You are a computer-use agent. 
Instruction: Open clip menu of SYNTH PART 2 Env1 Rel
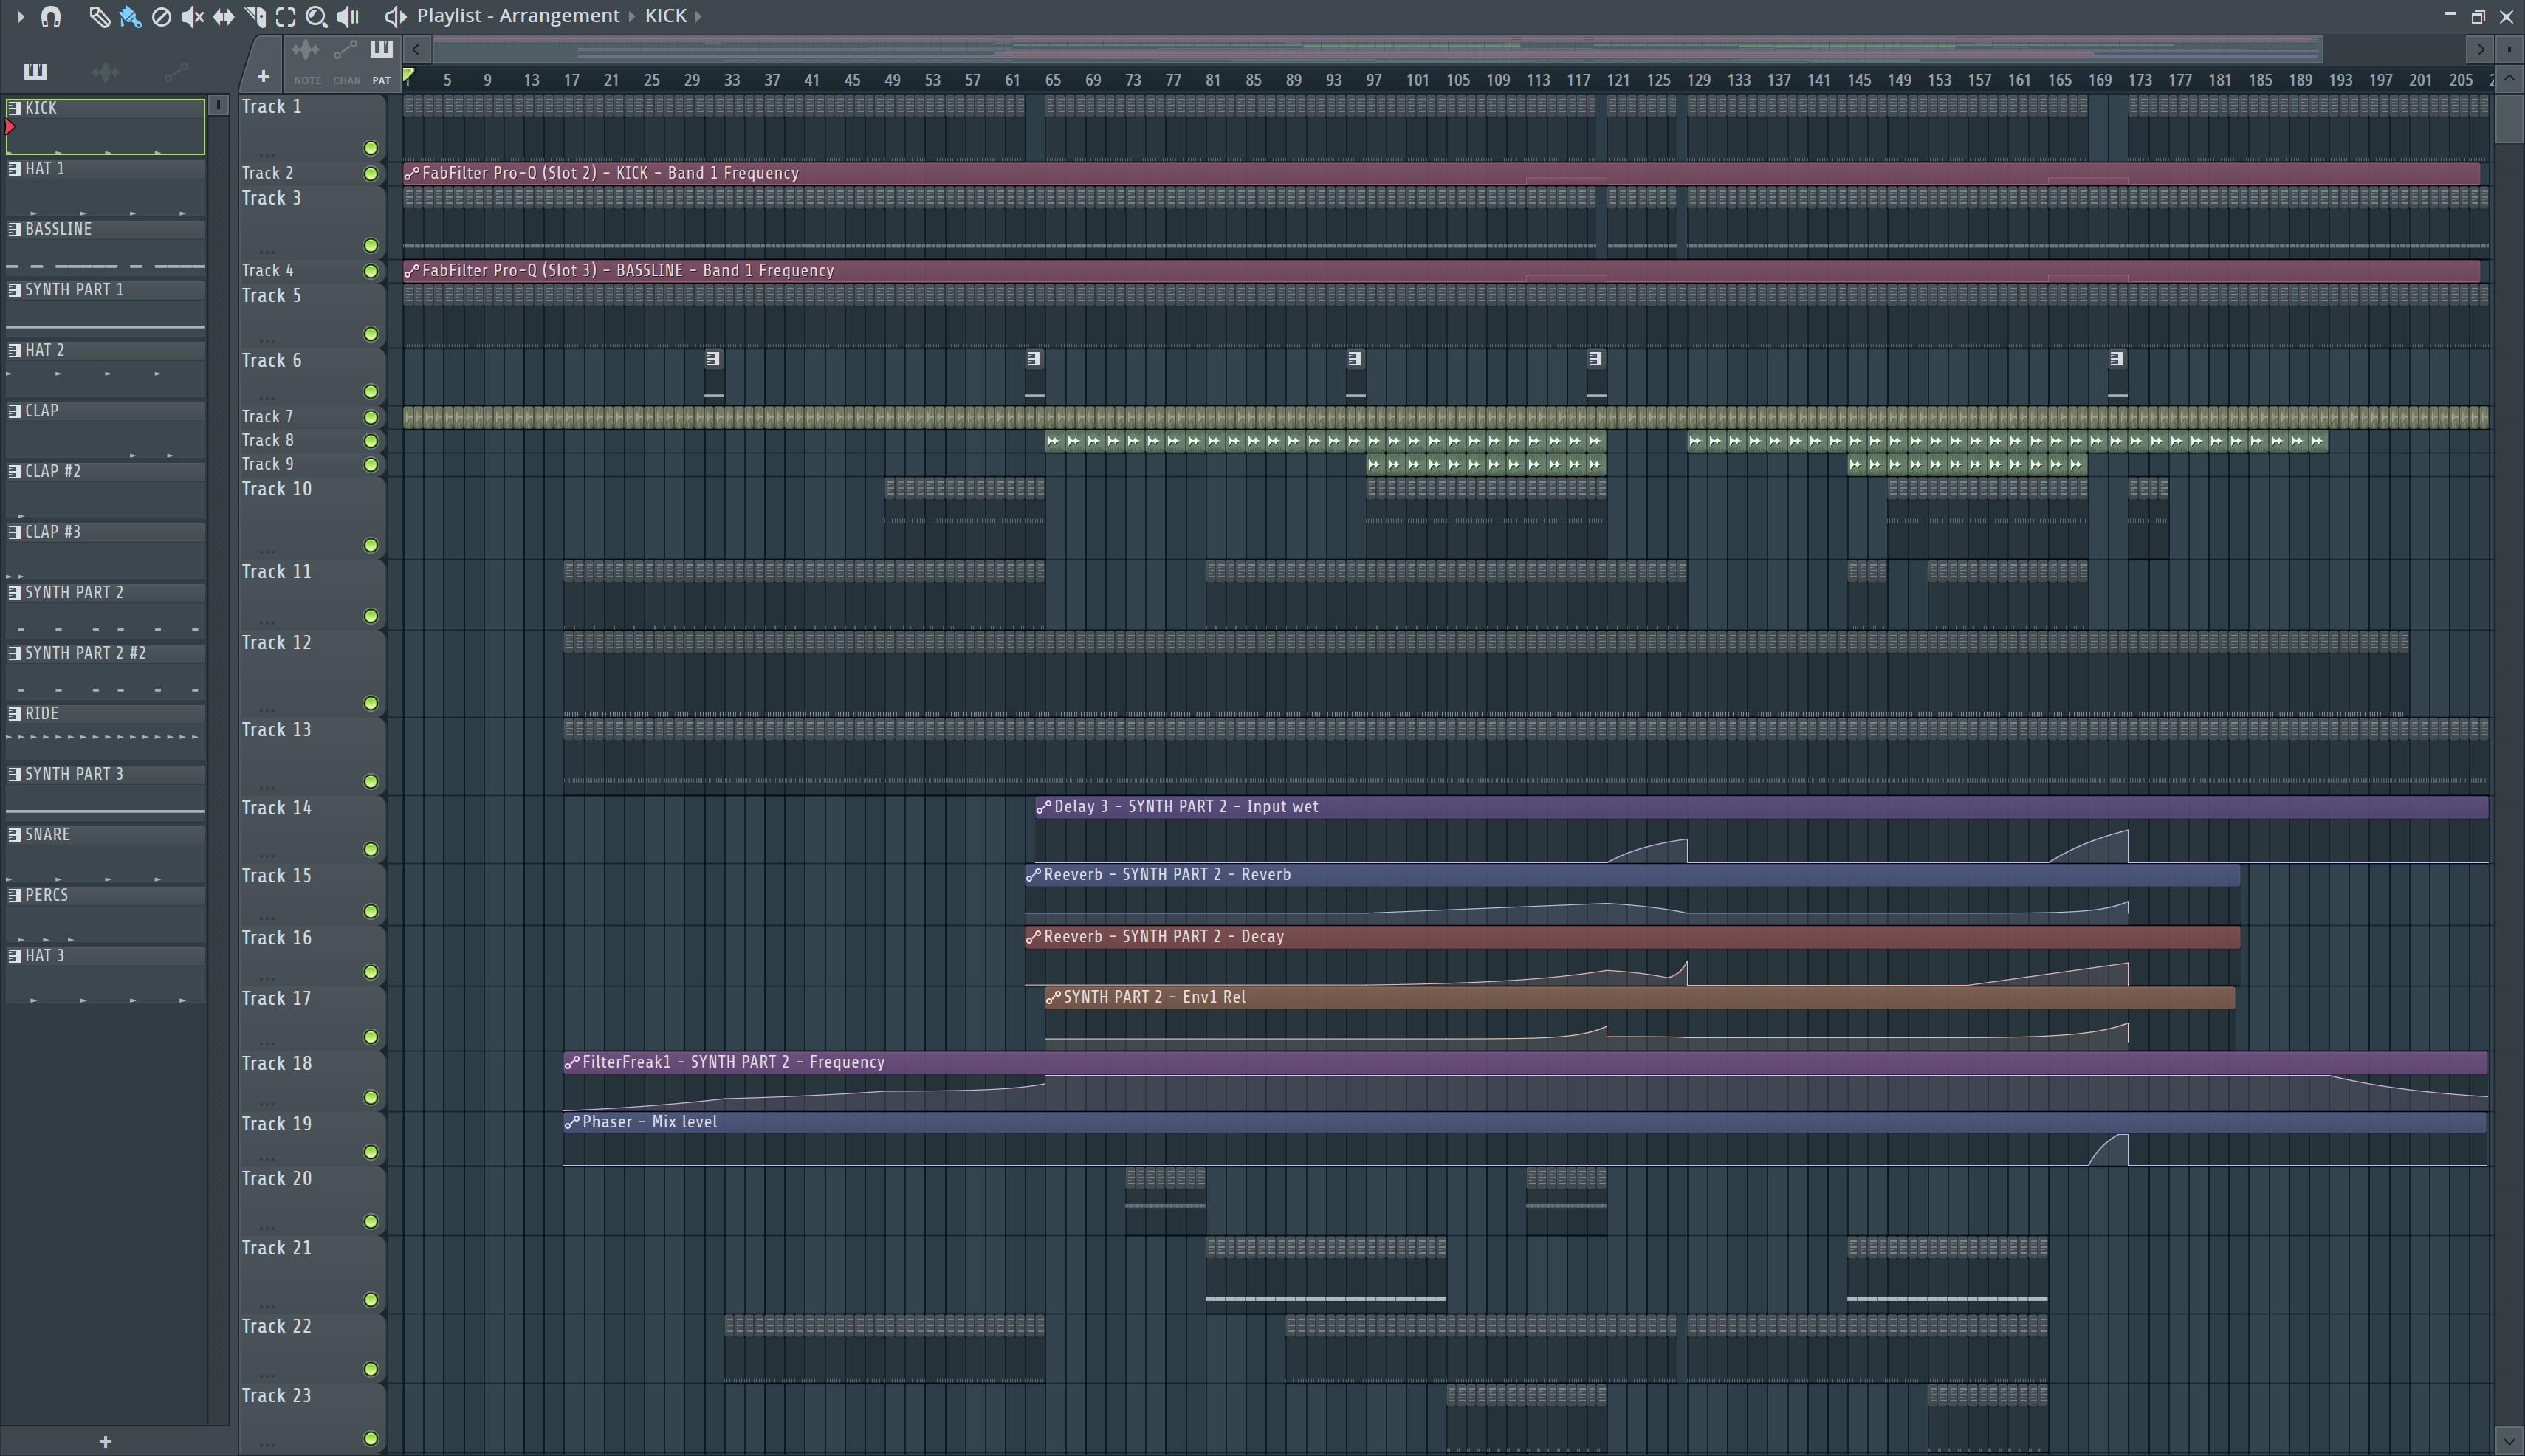[1053, 997]
